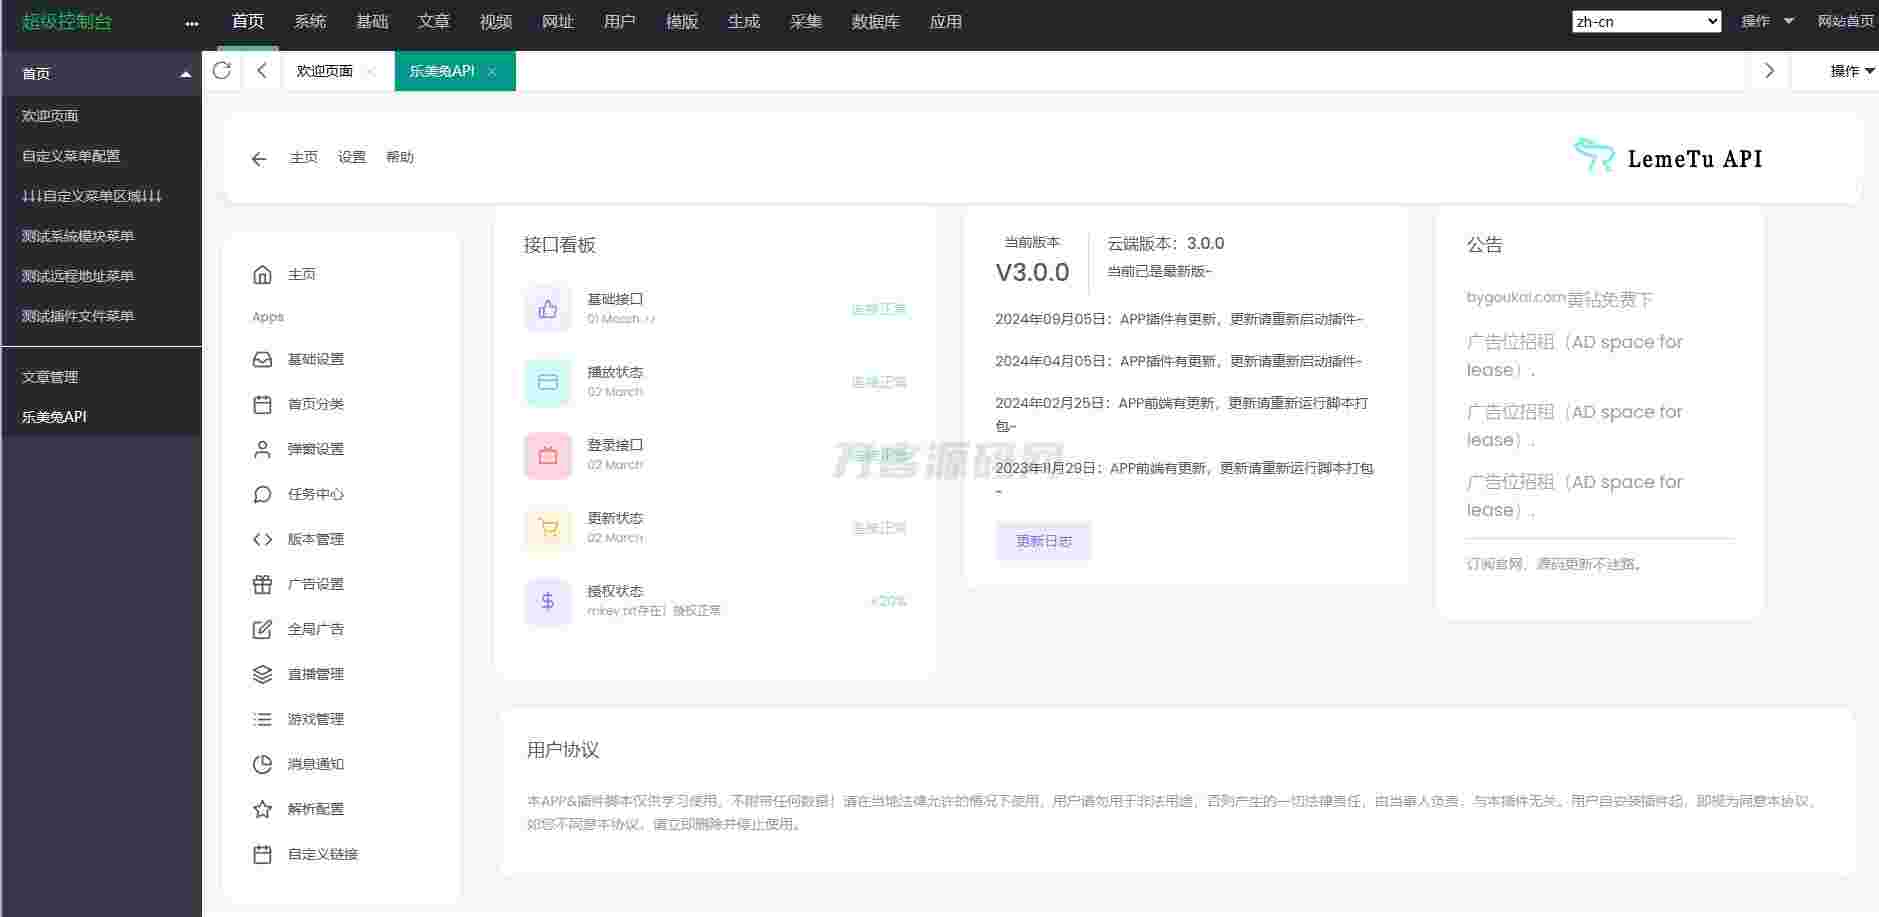Click the thumbs-up icon for 基础接口
1879x917 pixels.
(x=548, y=309)
